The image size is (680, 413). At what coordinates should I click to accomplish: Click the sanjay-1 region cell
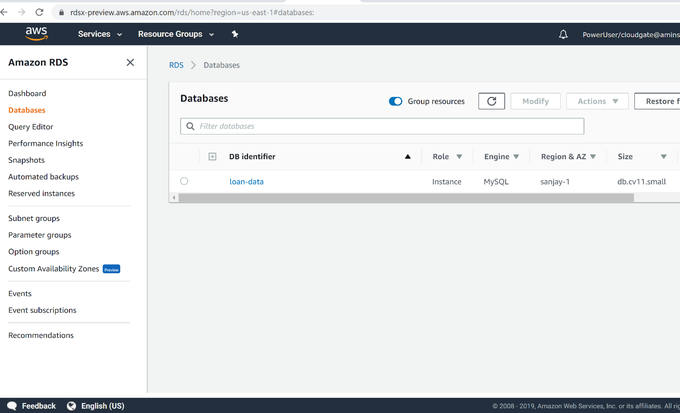(x=555, y=182)
